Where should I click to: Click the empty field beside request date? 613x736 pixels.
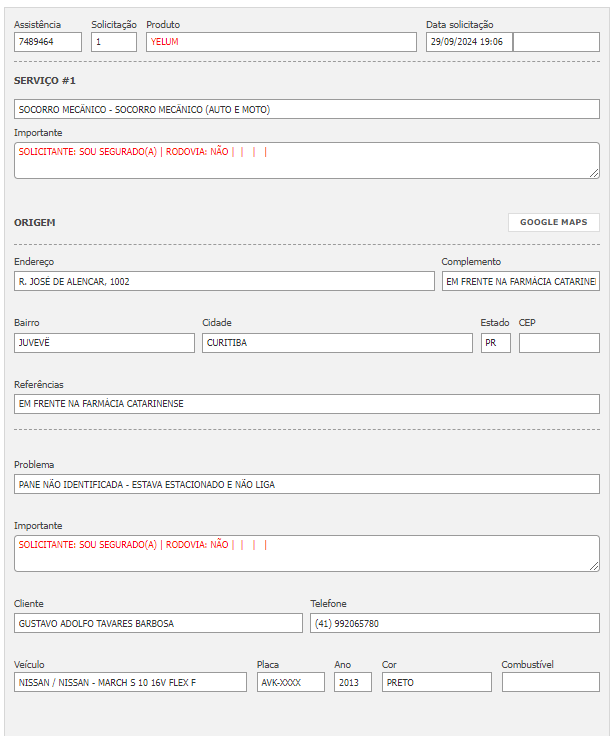[556, 42]
